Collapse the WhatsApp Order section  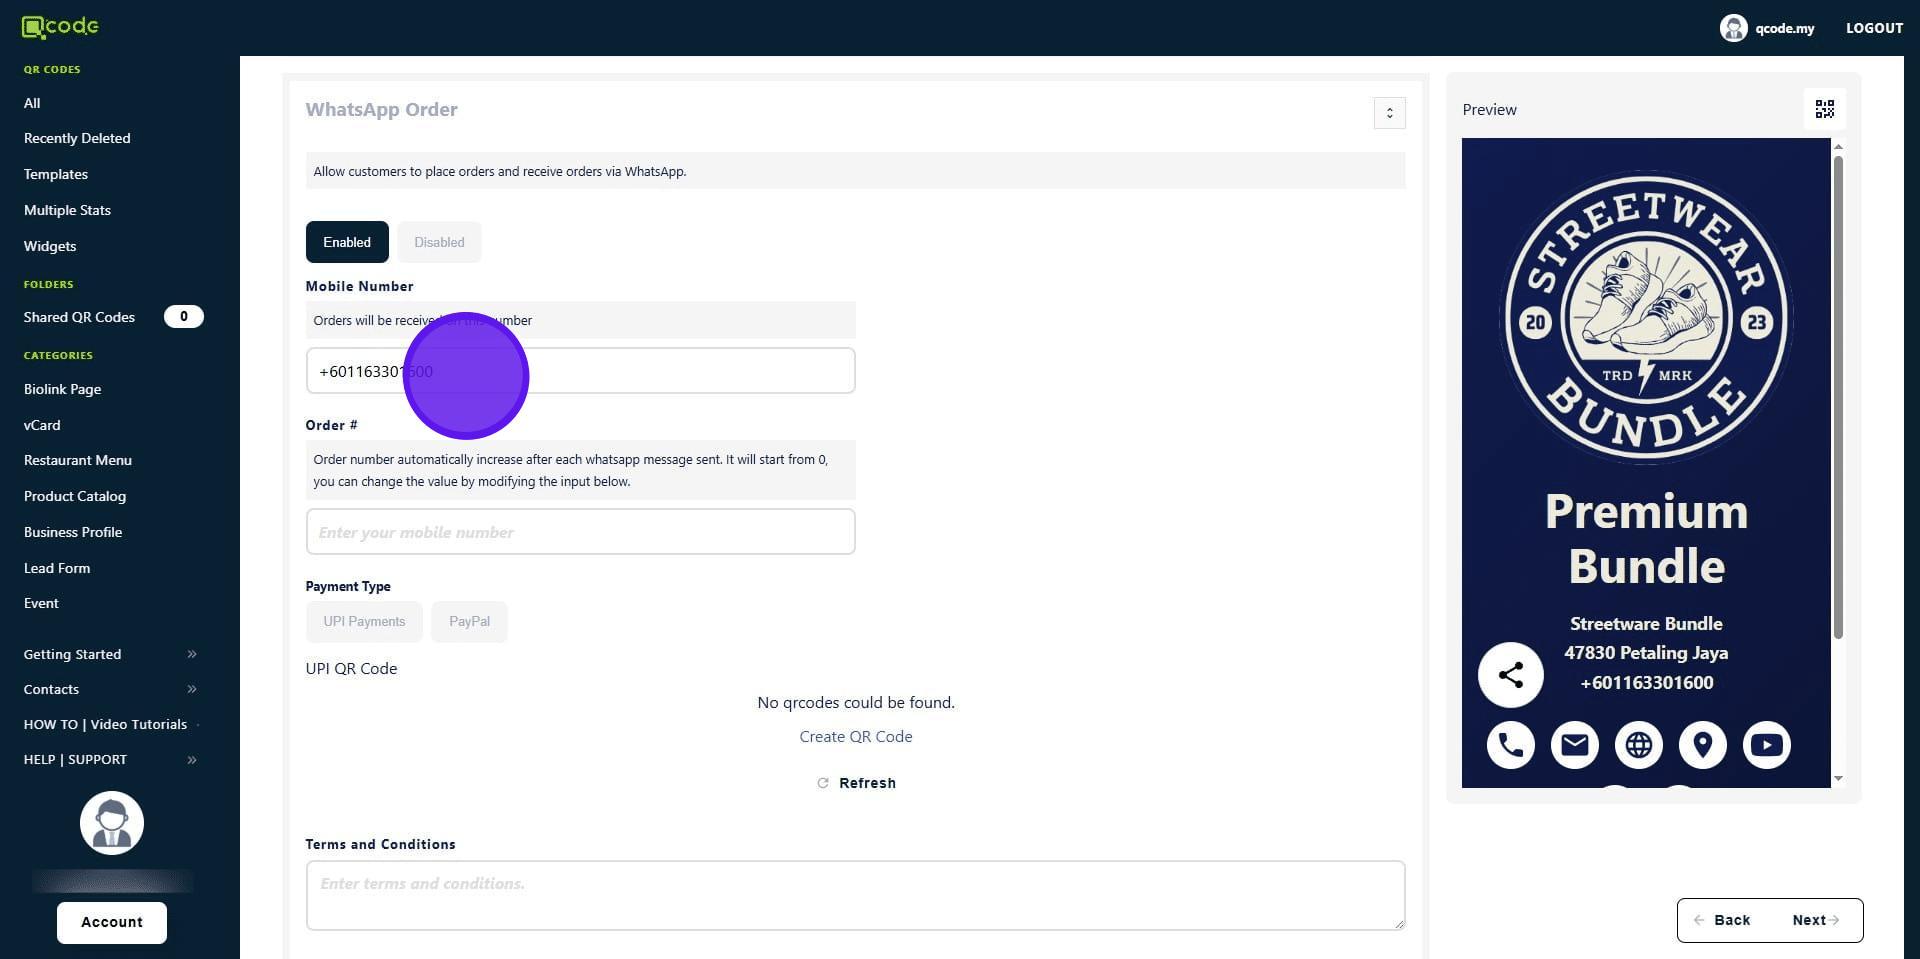pos(1389,113)
